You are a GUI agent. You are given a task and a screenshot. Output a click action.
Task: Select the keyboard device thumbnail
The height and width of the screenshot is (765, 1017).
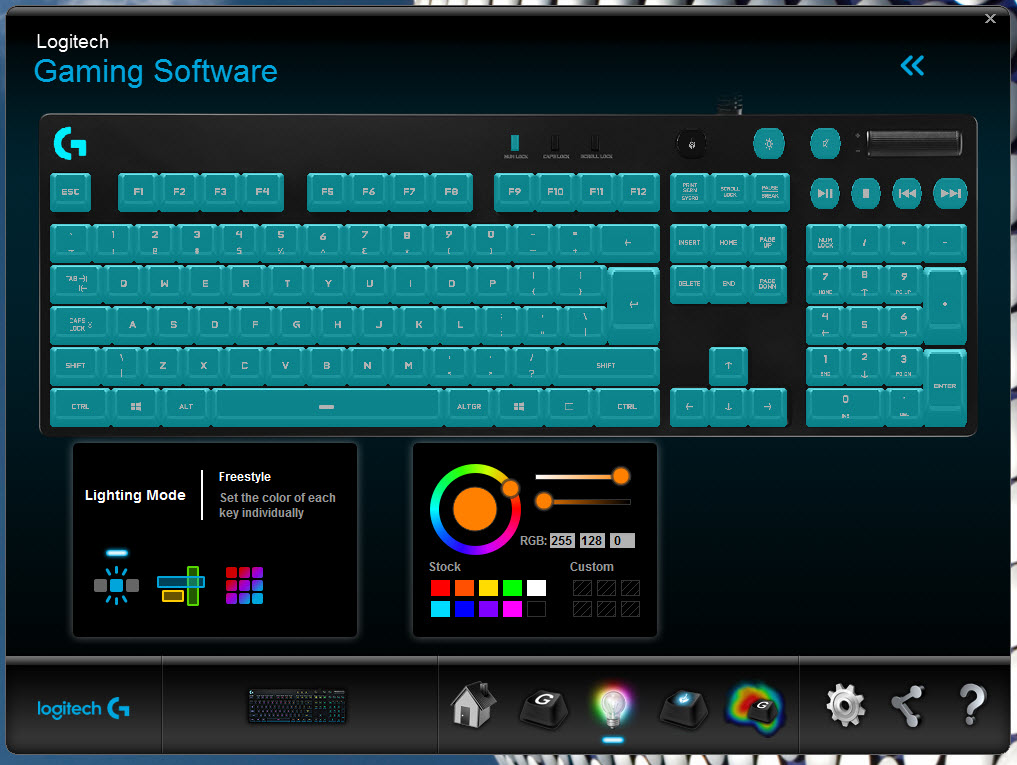pyautogui.click(x=297, y=705)
